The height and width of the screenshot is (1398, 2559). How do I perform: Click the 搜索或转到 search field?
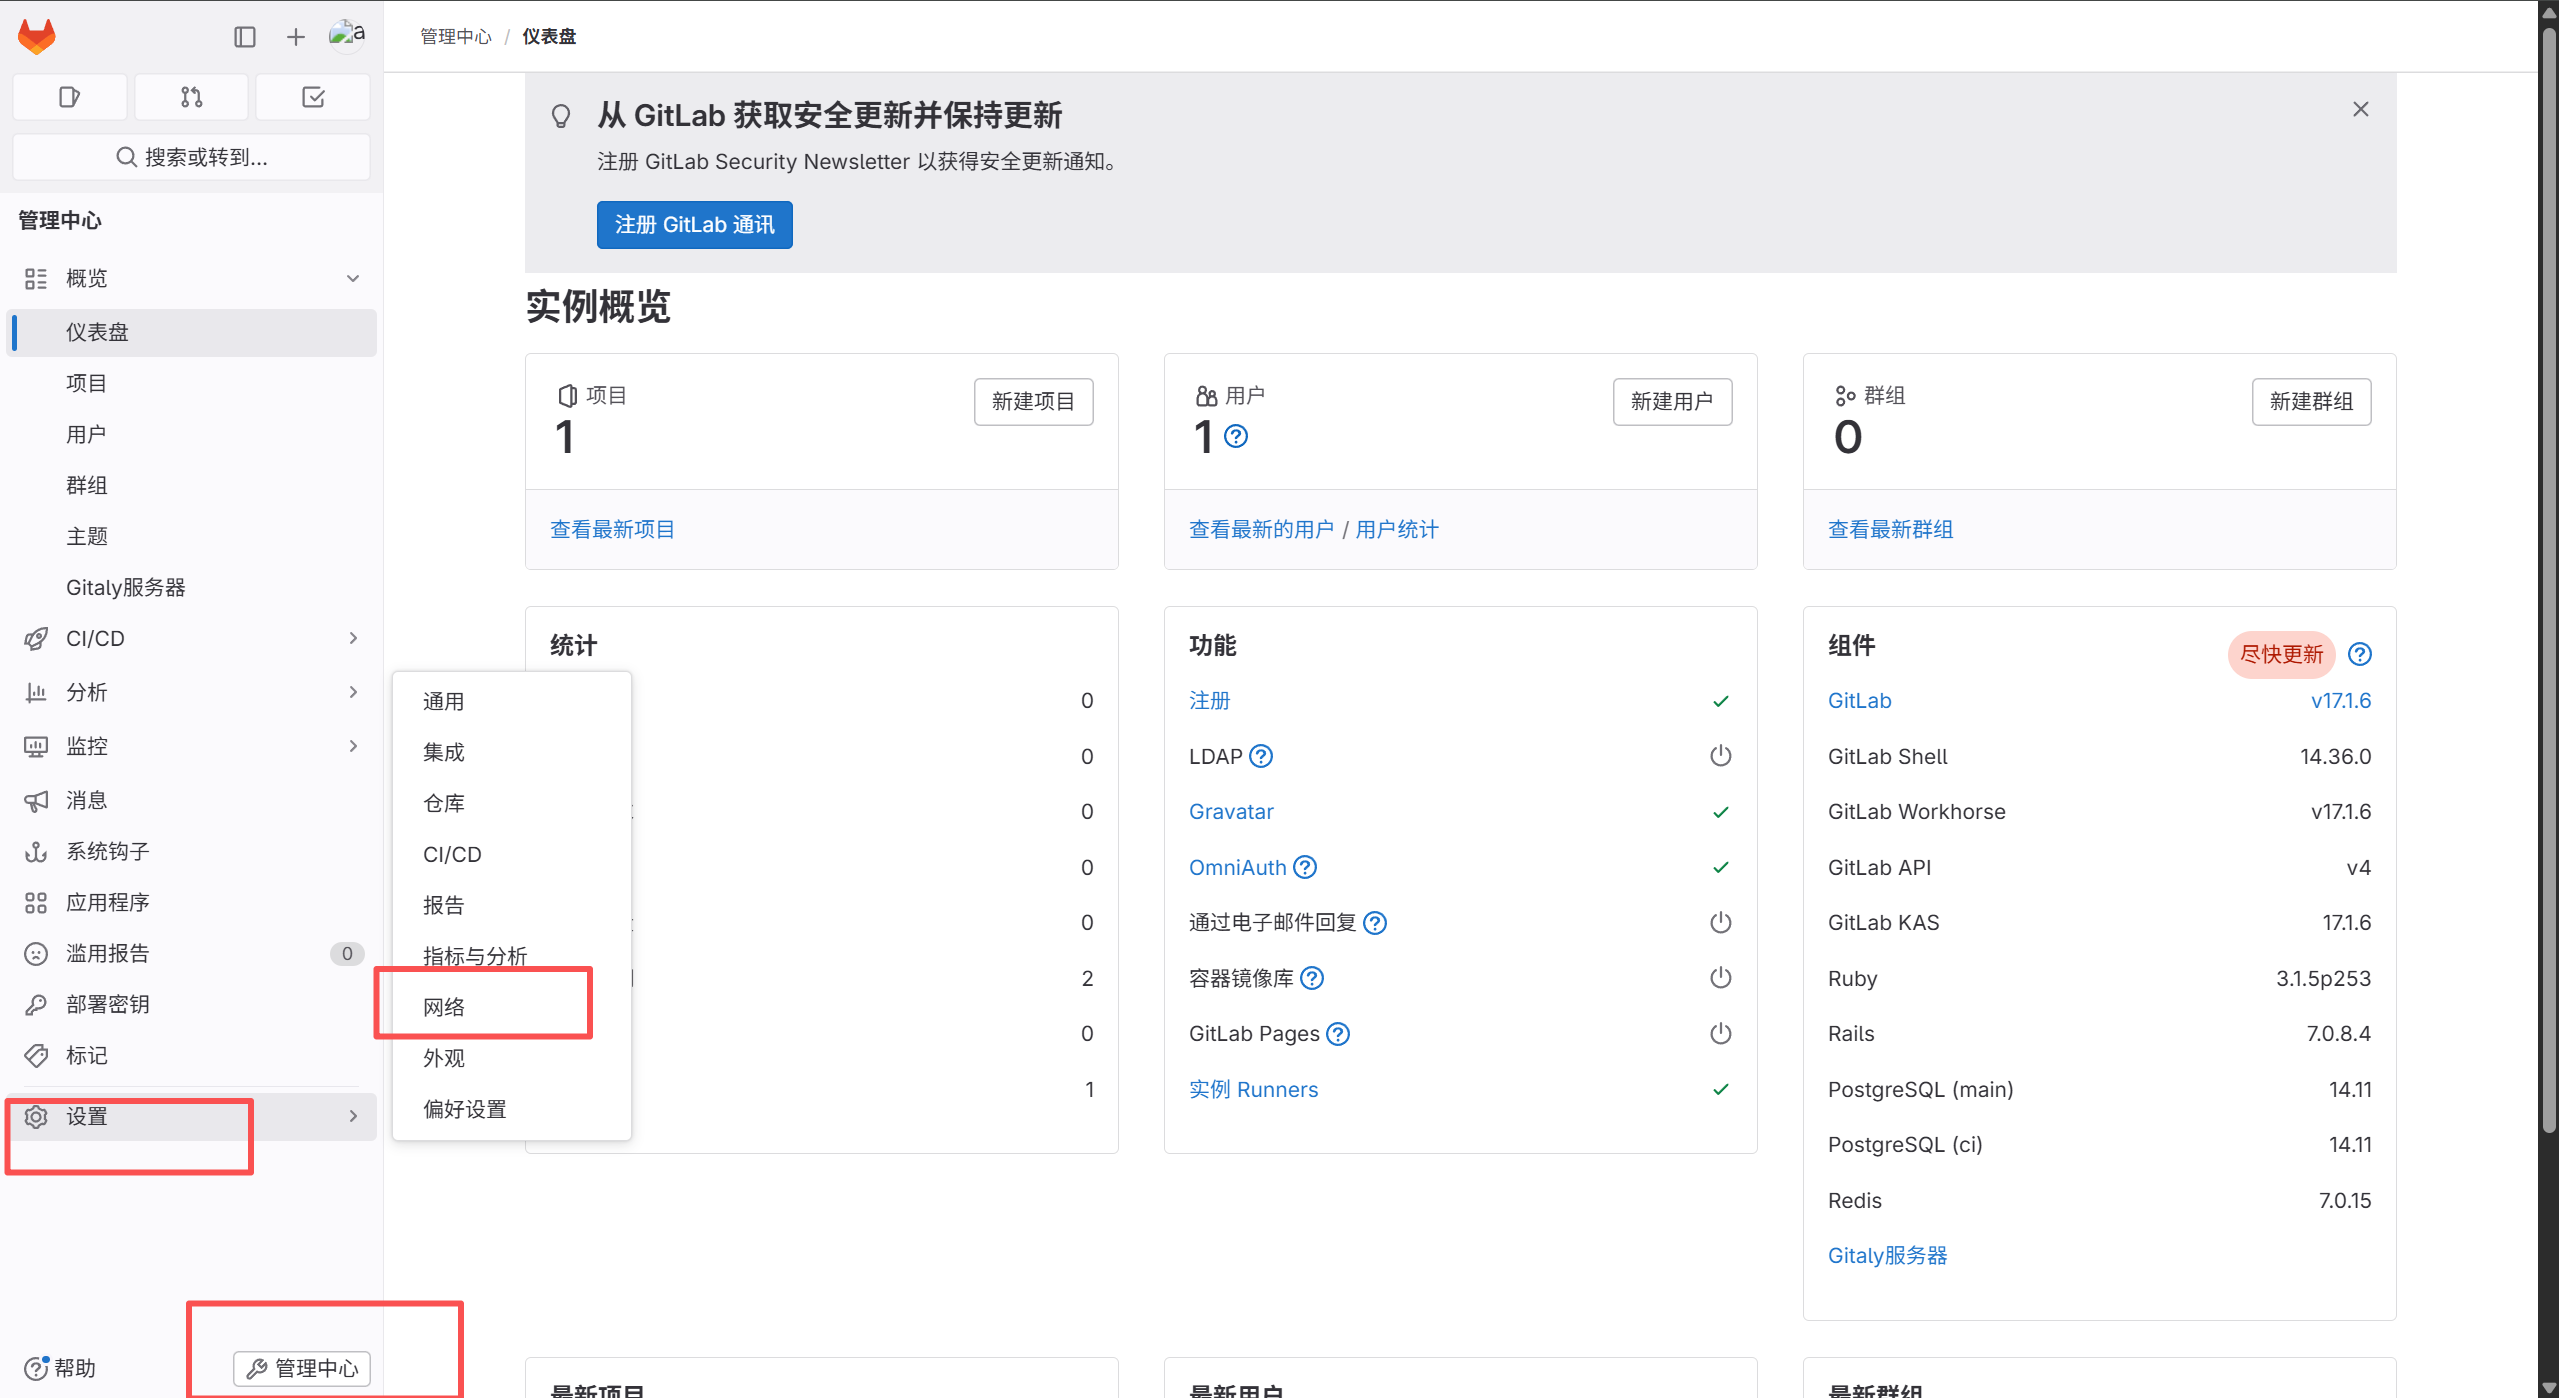click(191, 157)
